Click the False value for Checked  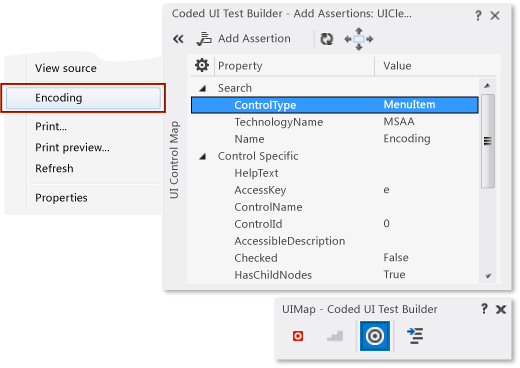click(396, 258)
